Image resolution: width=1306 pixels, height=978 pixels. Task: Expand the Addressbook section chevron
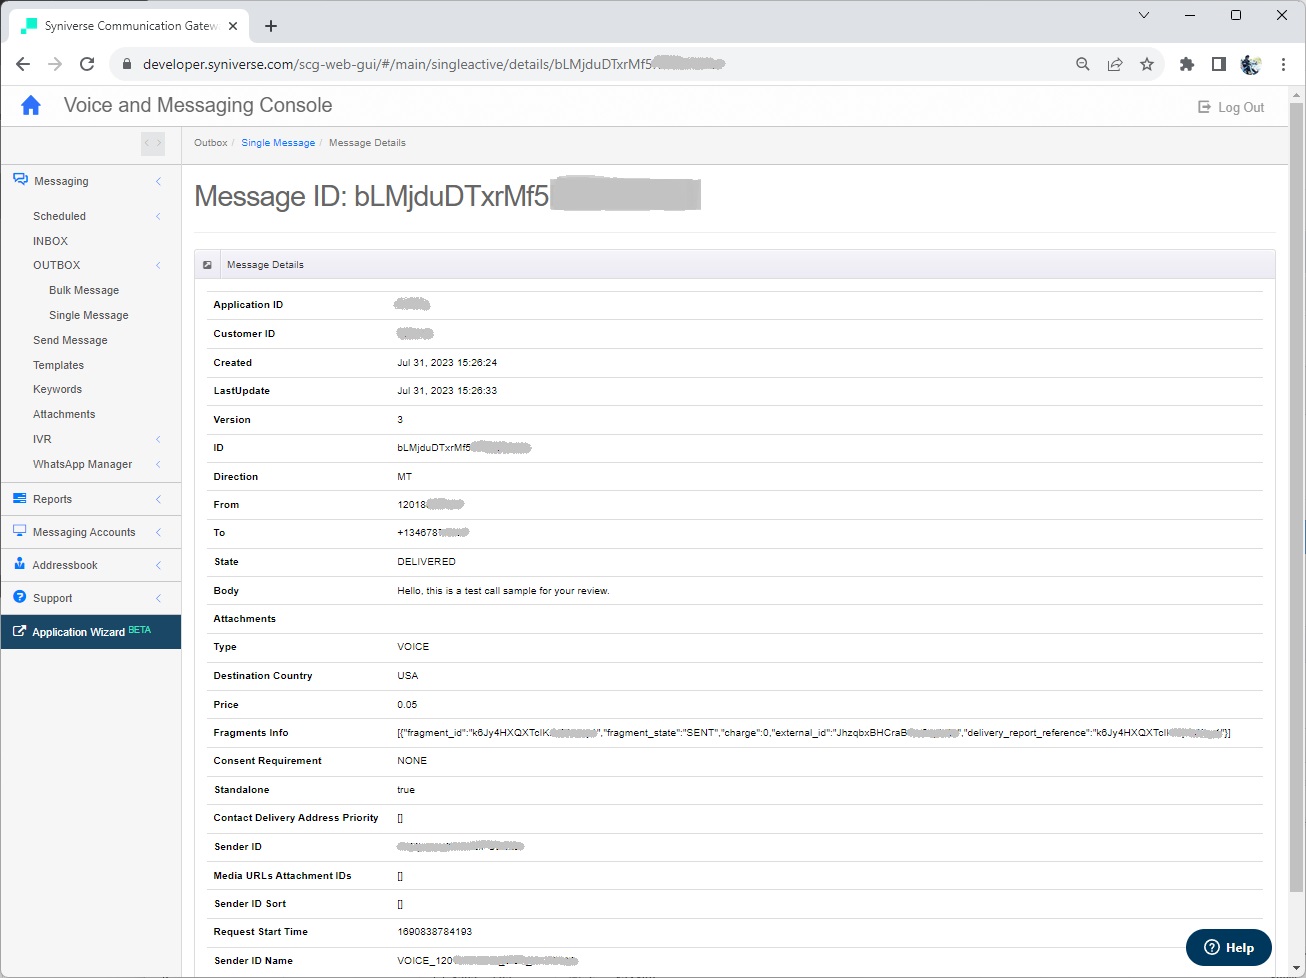(159, 565)
